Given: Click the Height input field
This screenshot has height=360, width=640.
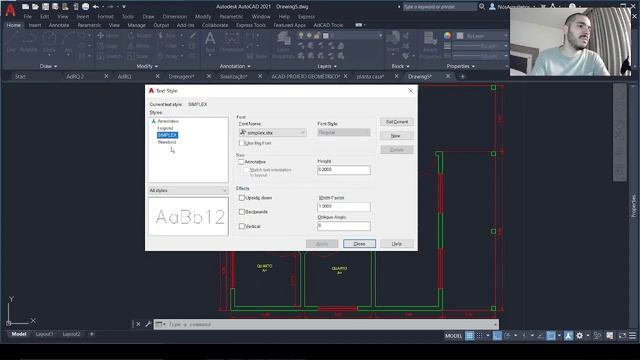Looking at the screenshot, I should coord(344,169).
